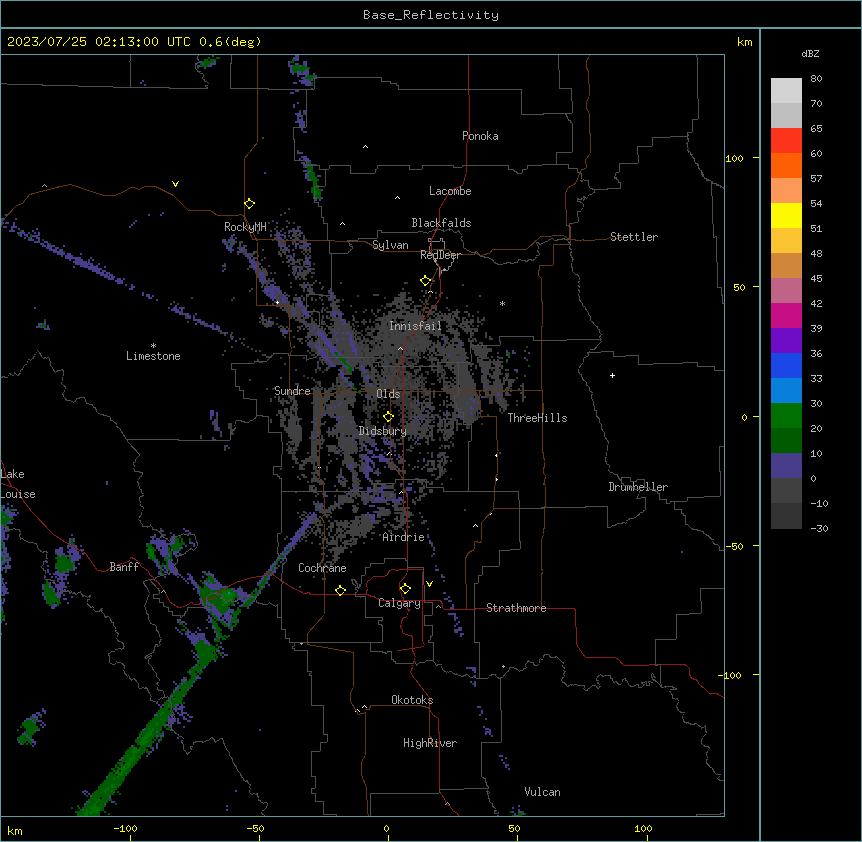The height and width of the screenshot is (842, 862).
Task: Select the yellow diamond marker south of RedDeer
Action: point(426,281)
